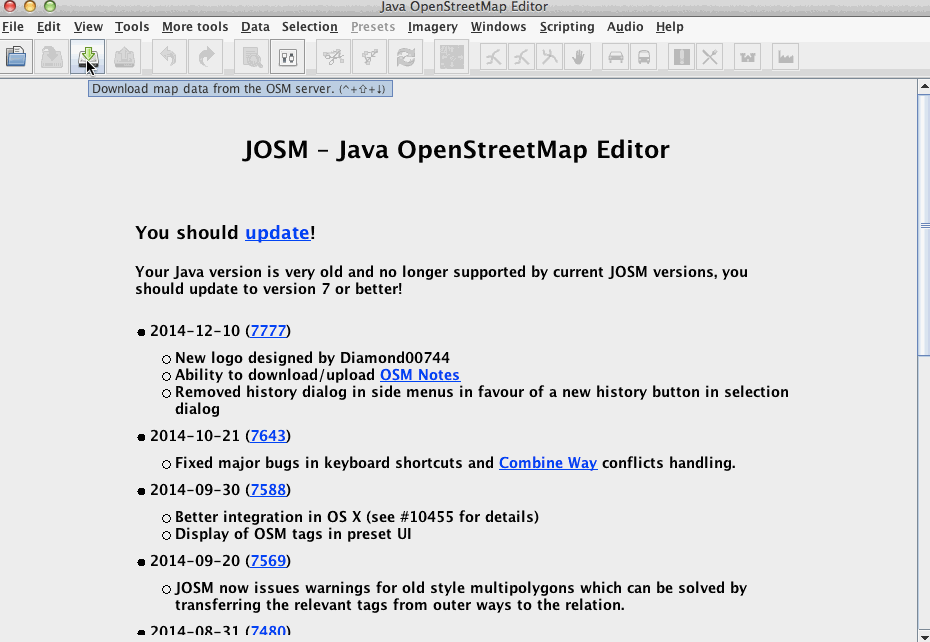Click the vertical scrollbar up arrow
The image size is (930, 642).
click(x=923, y=87)
